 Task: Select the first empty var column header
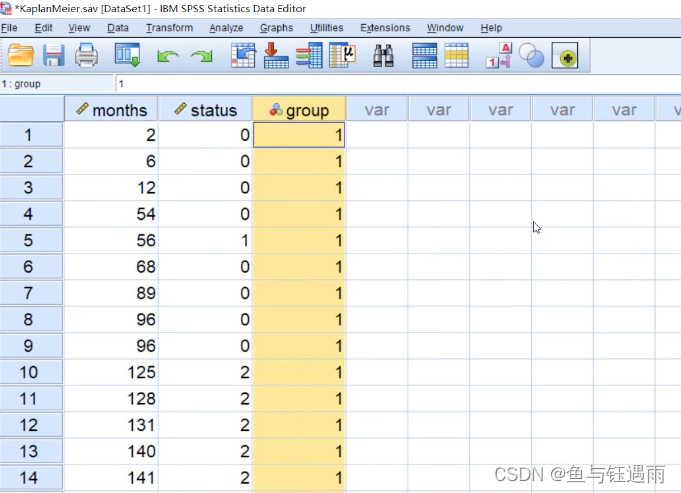tap(377, 110)
